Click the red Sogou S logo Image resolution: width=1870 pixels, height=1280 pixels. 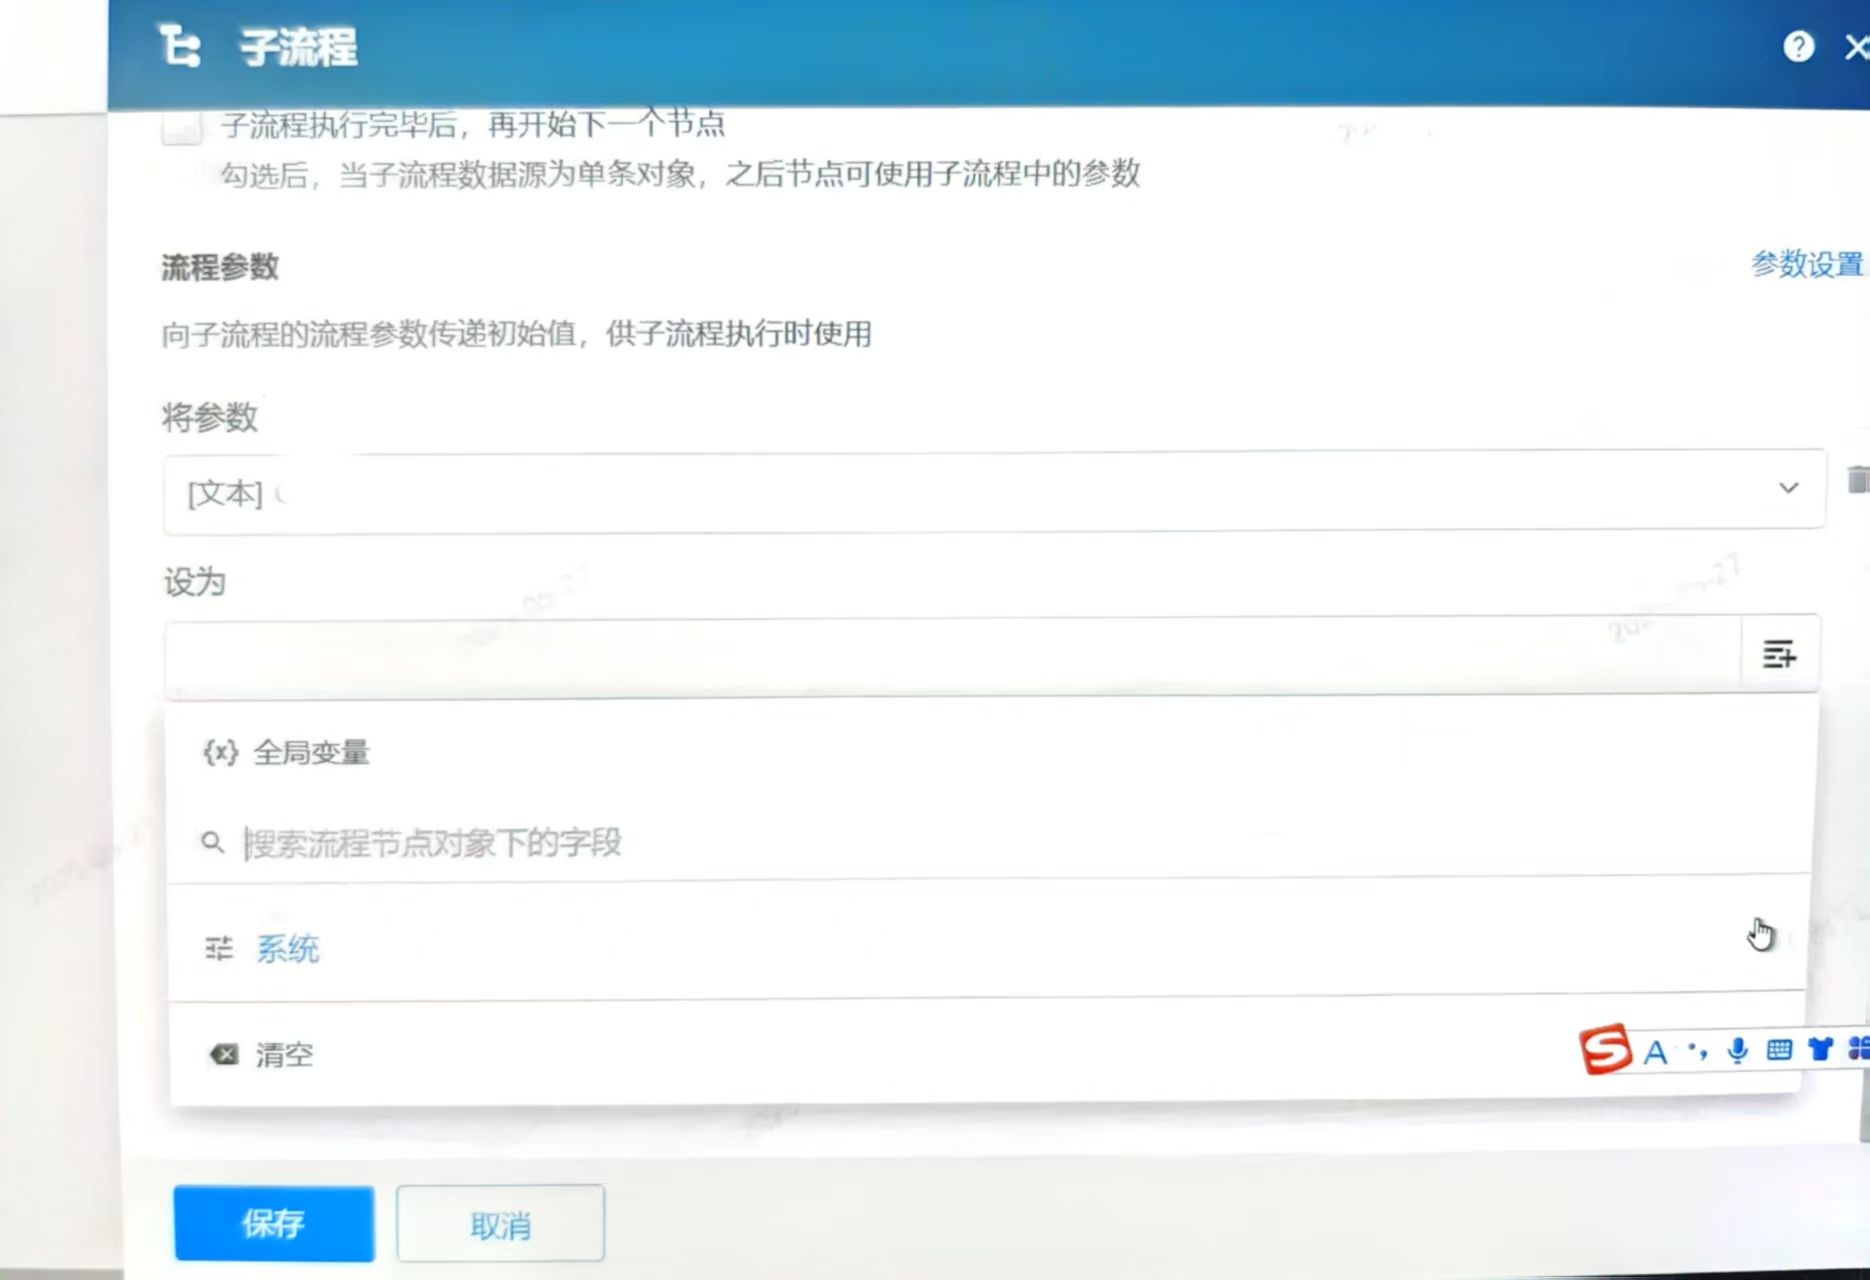(1603, 1050)
